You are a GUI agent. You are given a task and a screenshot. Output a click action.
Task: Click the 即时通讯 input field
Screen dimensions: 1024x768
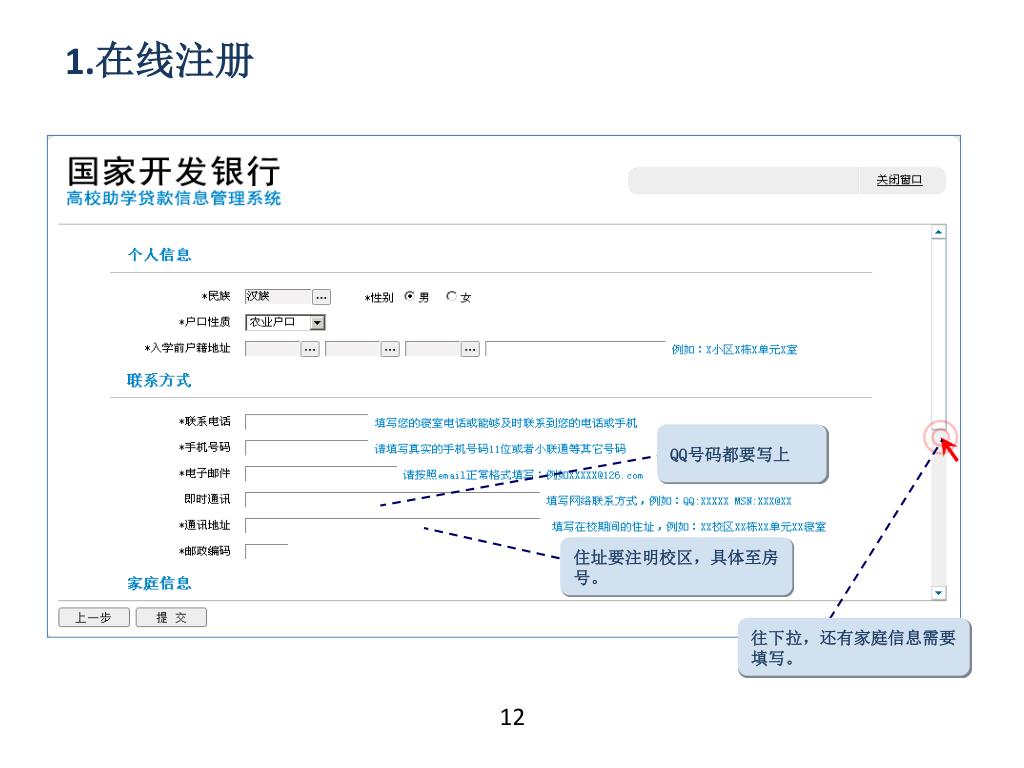pos(390,500)
